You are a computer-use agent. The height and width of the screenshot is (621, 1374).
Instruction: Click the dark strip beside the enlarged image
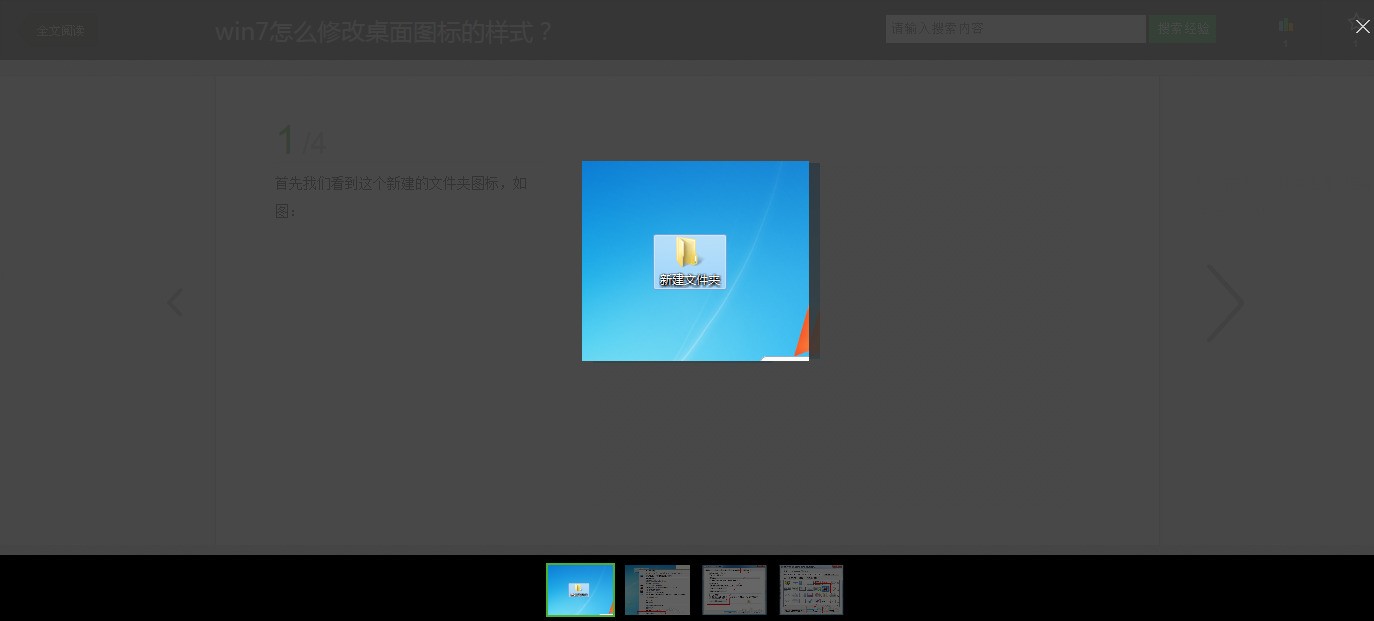[814, 260]
